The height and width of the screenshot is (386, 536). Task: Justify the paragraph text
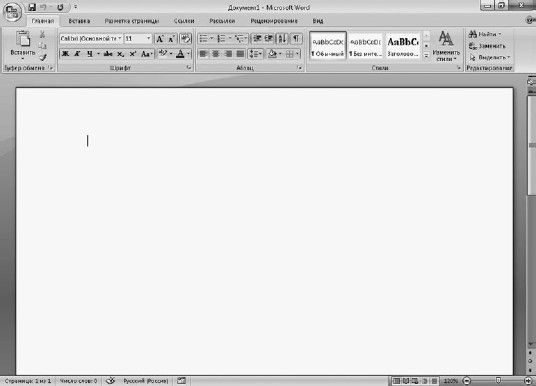tap(240, 54)
